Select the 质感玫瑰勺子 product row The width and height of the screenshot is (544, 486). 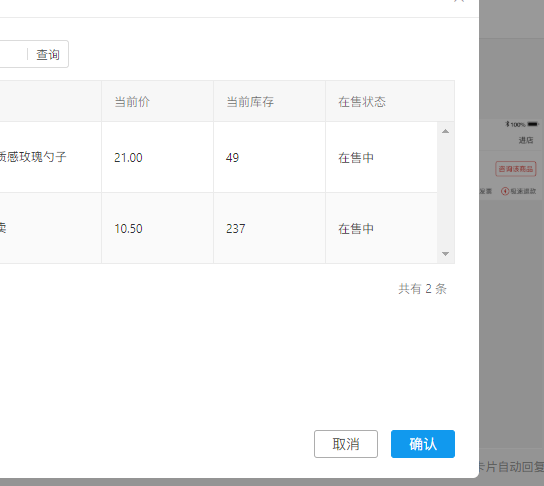(x=219, y=157)
